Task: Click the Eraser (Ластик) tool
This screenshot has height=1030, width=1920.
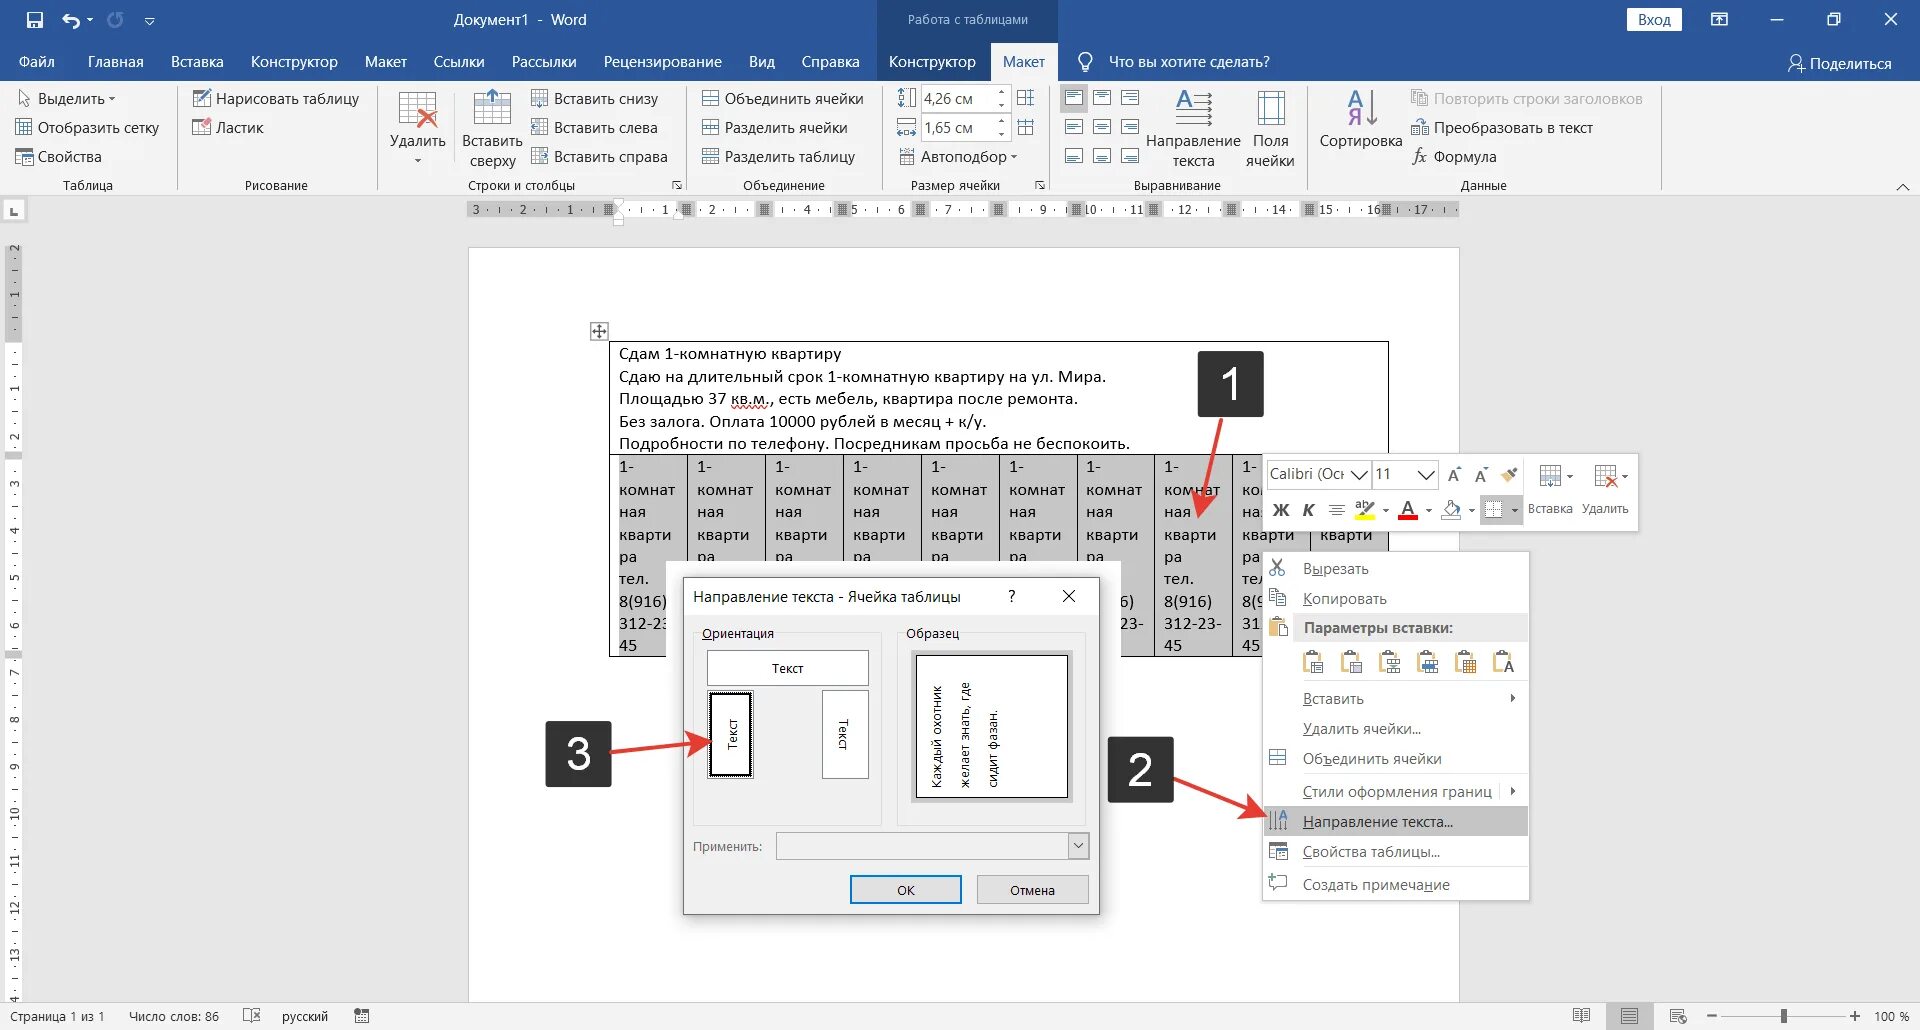Action: tap(227, 127)
